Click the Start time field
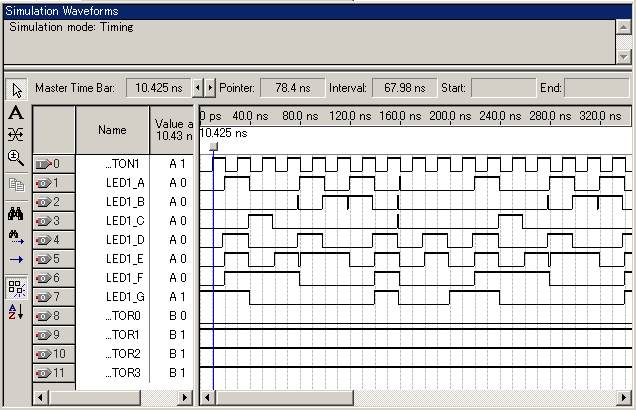Viewport: 636px width, 410px height. point(502,88)
